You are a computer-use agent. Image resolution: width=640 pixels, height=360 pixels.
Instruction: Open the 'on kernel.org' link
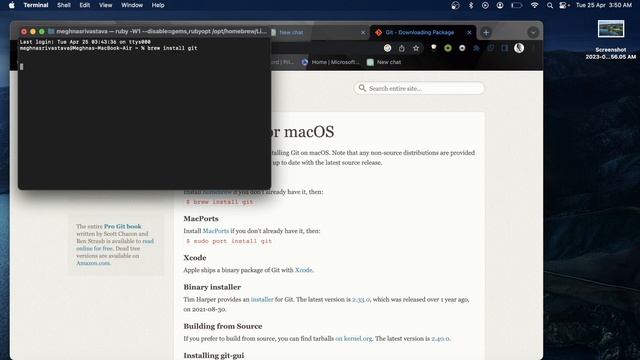pyautogui.click(x=353, y=339)
